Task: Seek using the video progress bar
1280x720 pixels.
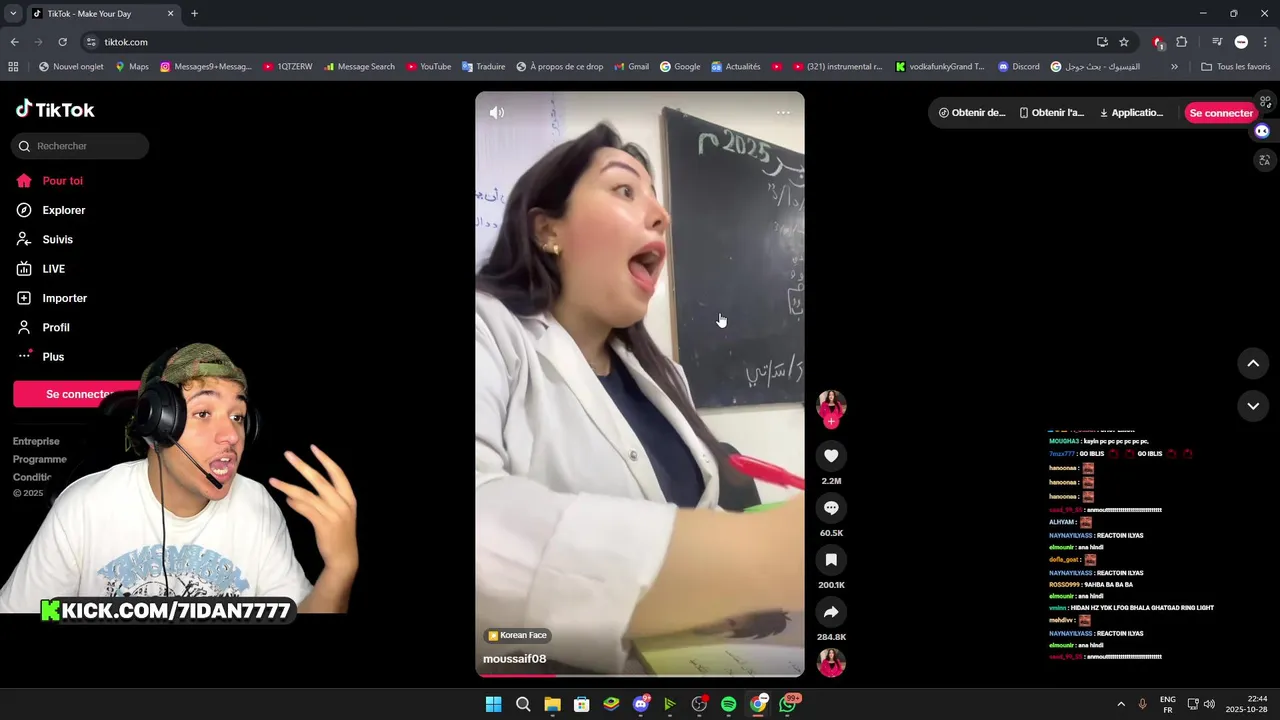Action: 640,675
